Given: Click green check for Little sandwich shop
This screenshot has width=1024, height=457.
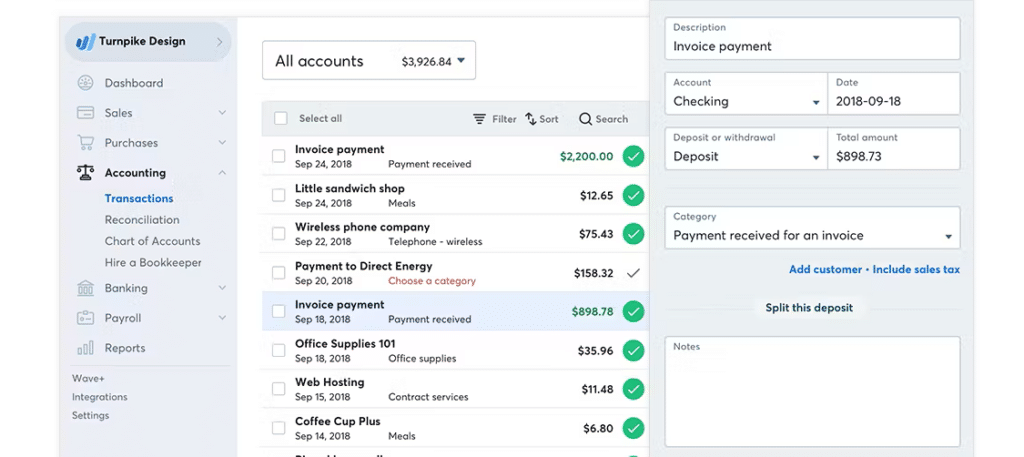Looking at the screenshot, I should [633, 195].
